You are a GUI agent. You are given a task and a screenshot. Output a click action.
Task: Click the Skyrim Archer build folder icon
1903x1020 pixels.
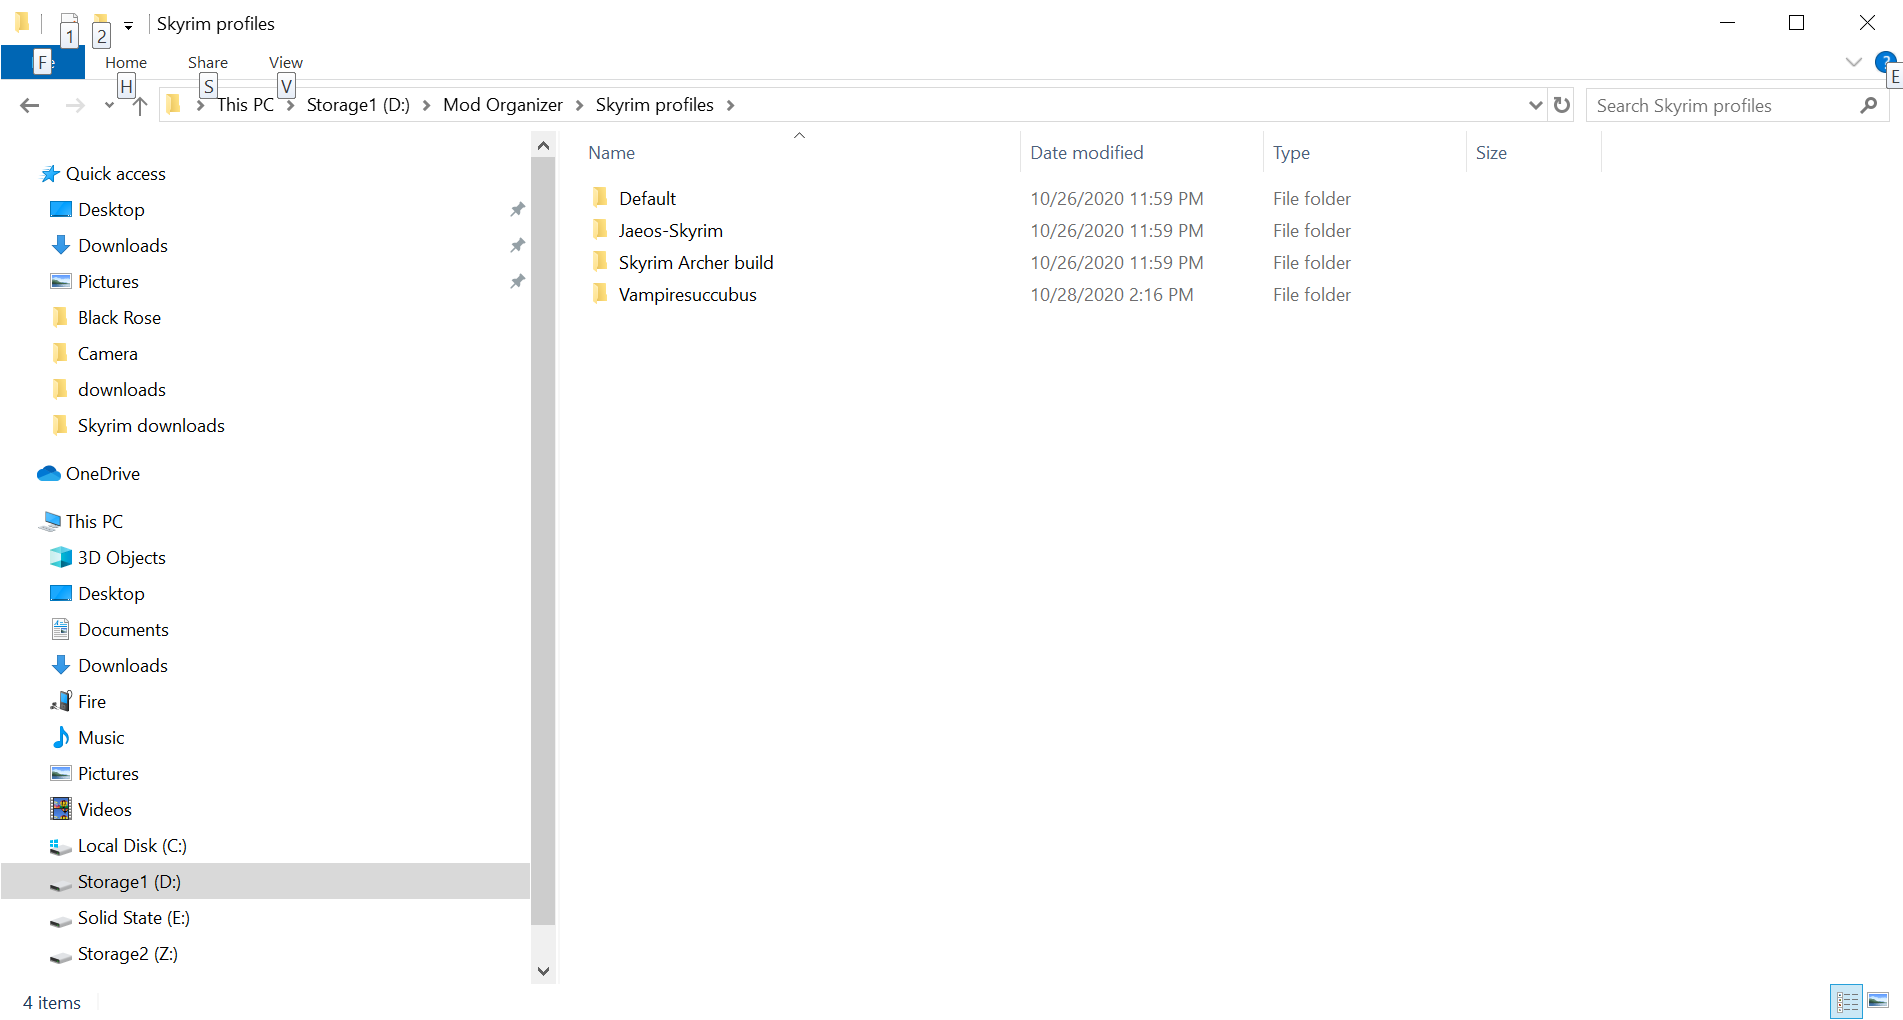click(600, 261)
